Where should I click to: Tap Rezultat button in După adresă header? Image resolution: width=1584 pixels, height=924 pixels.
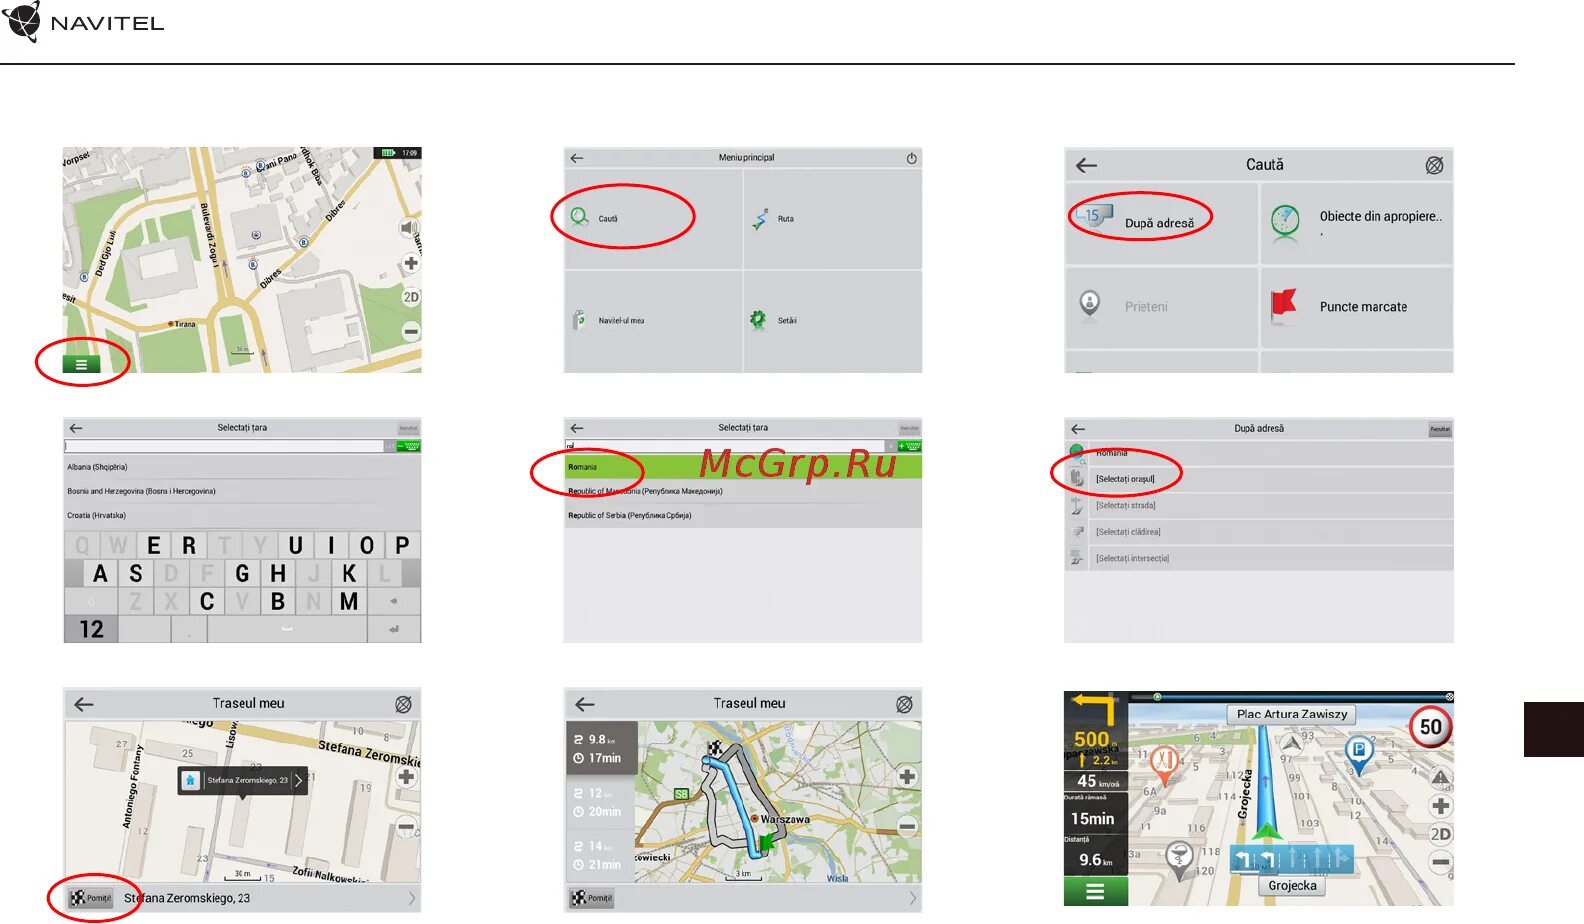(1440, 429)
